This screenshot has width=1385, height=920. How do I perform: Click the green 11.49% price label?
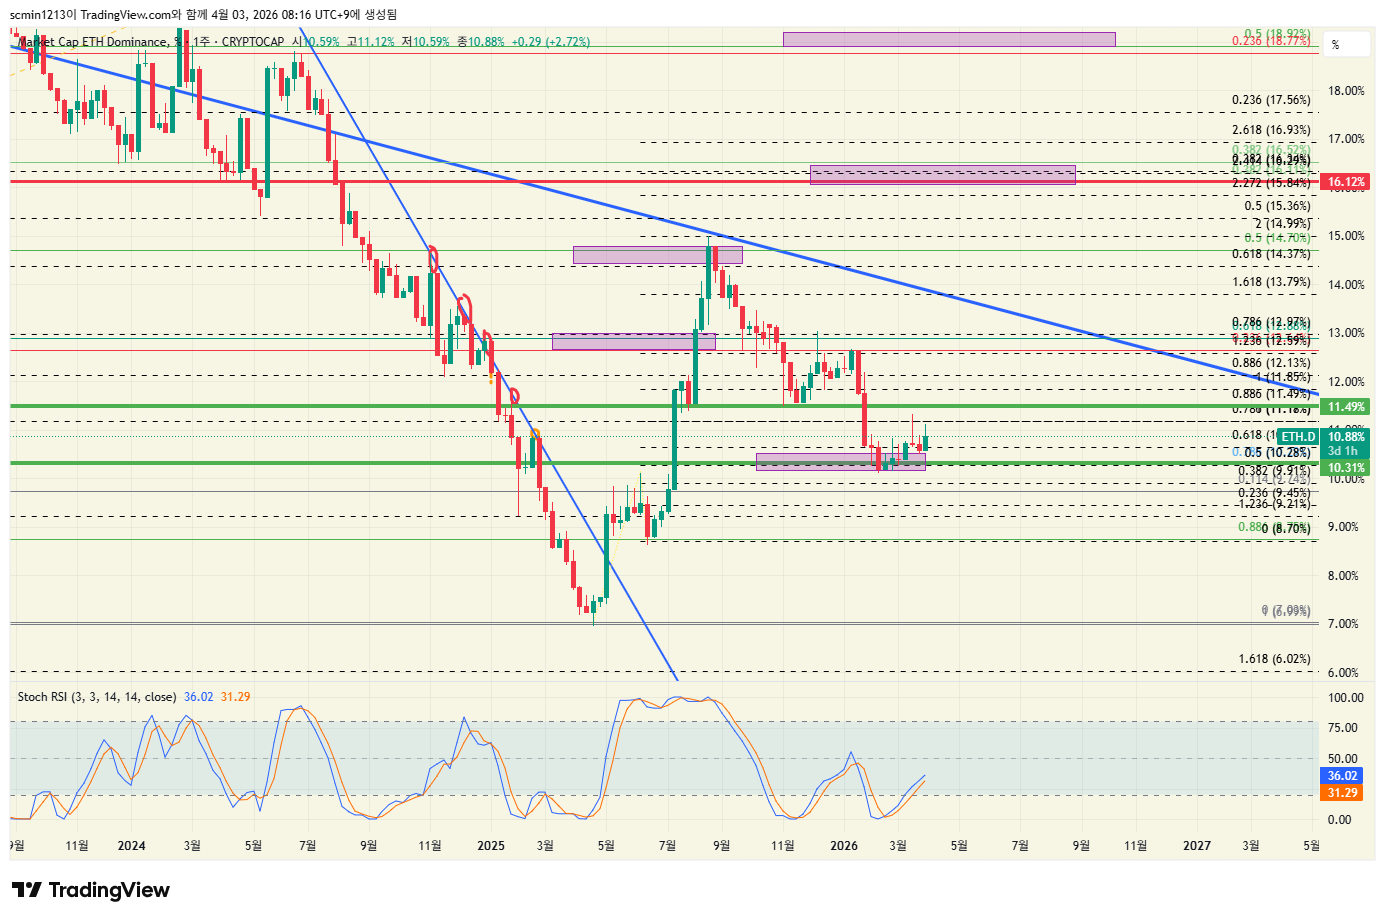coord(1345,407)
